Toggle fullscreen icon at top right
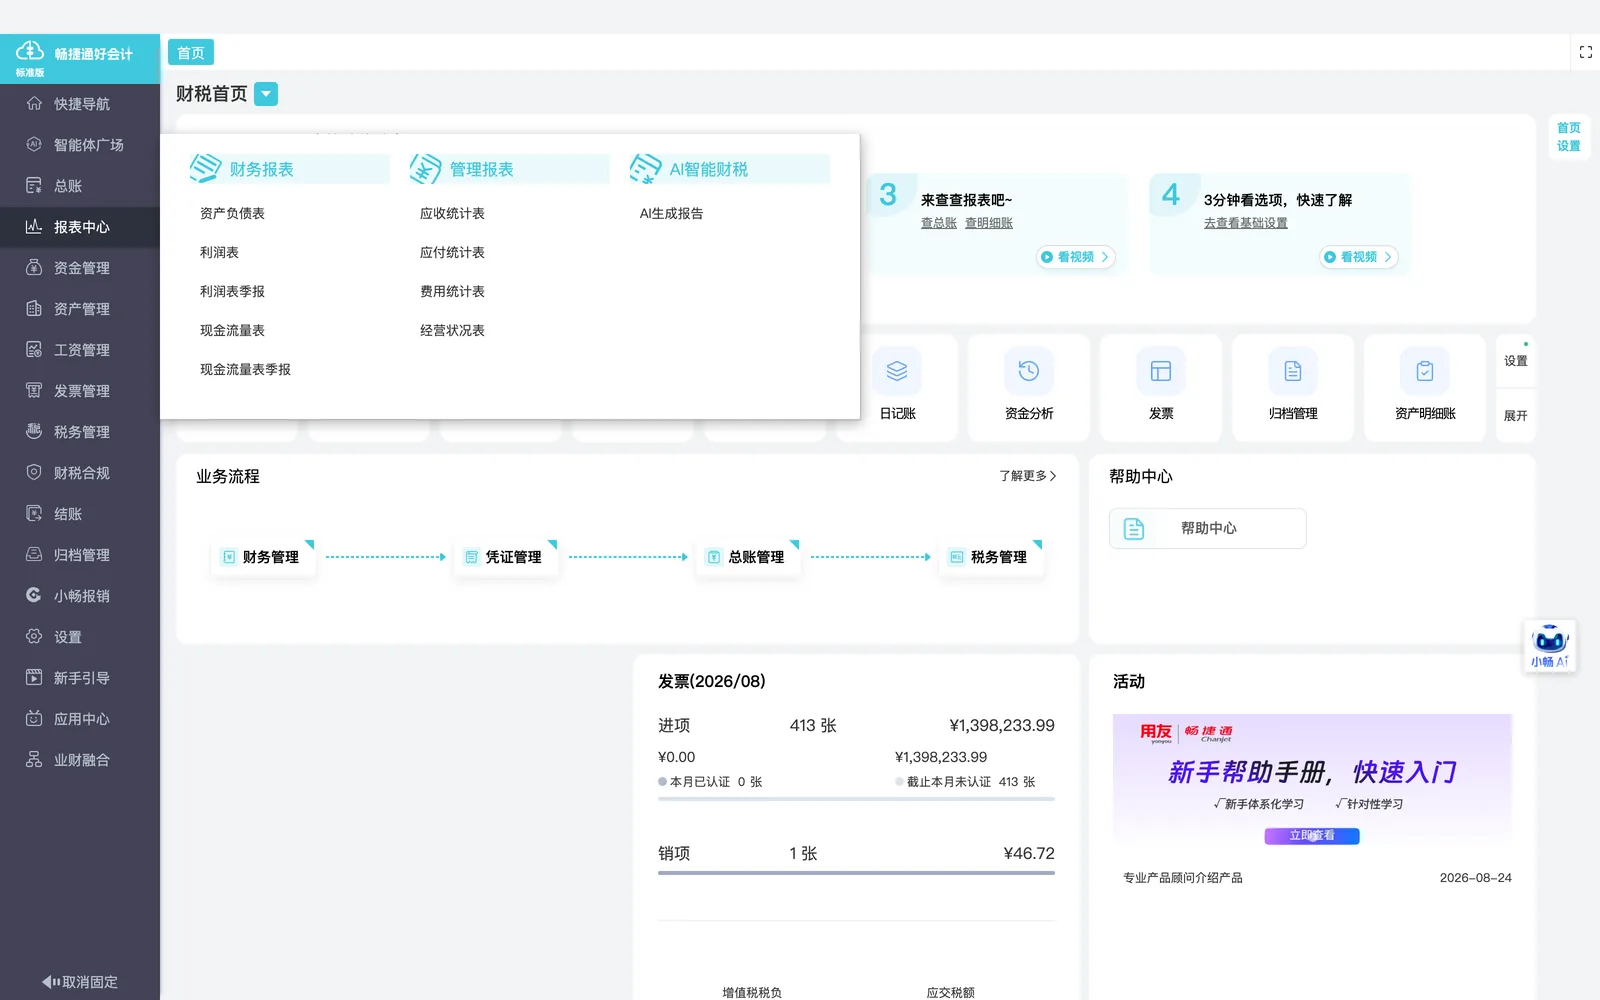The height and width of the screenshot is (1000, 1600). (x=1585, y=52)
